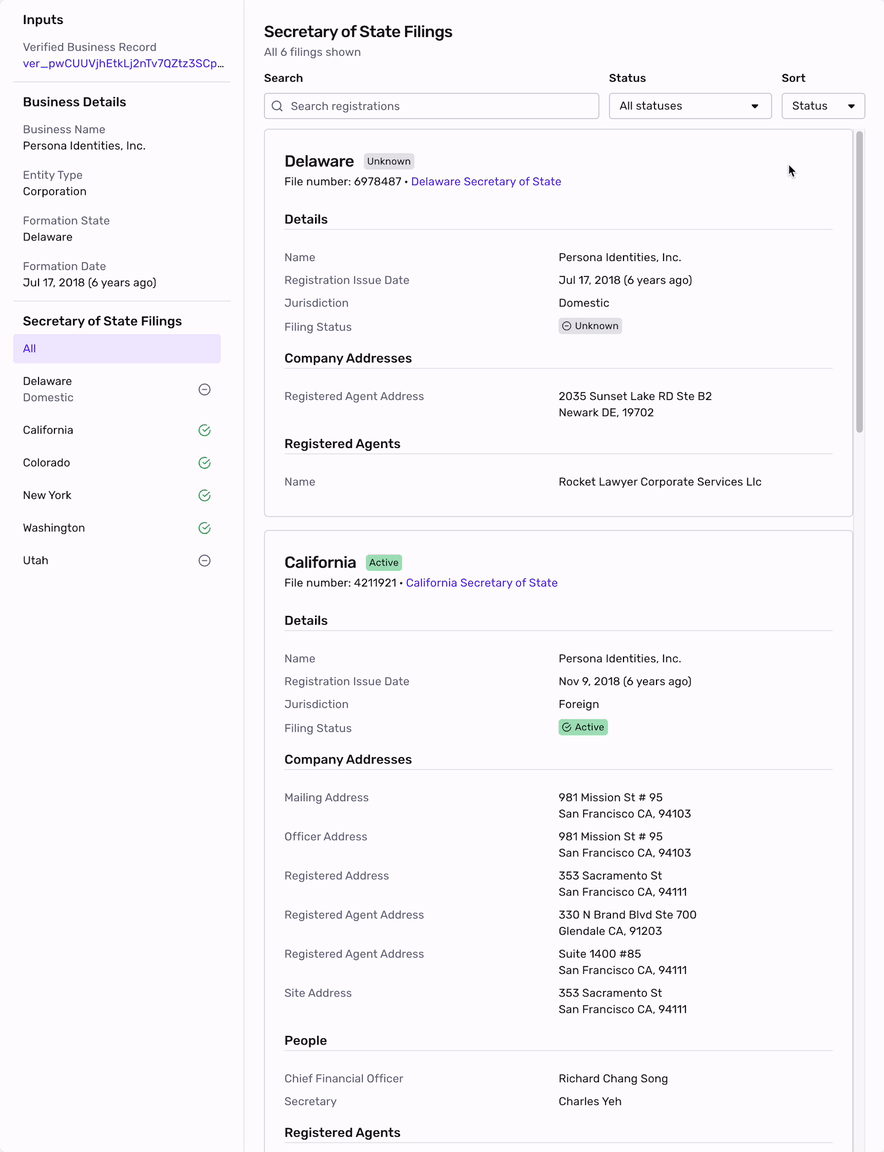Click the California card heading
The height and width of the screenshot is (1152, 884).
[x=320, y=562]
